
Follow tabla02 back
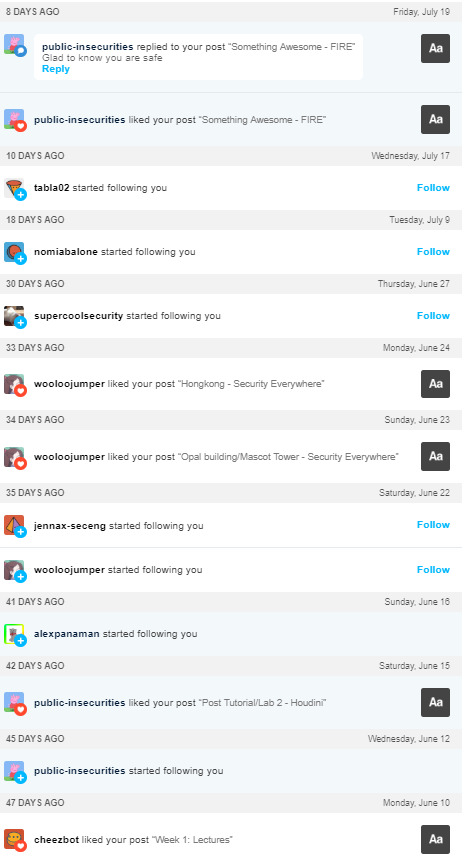tap(433, 188)
